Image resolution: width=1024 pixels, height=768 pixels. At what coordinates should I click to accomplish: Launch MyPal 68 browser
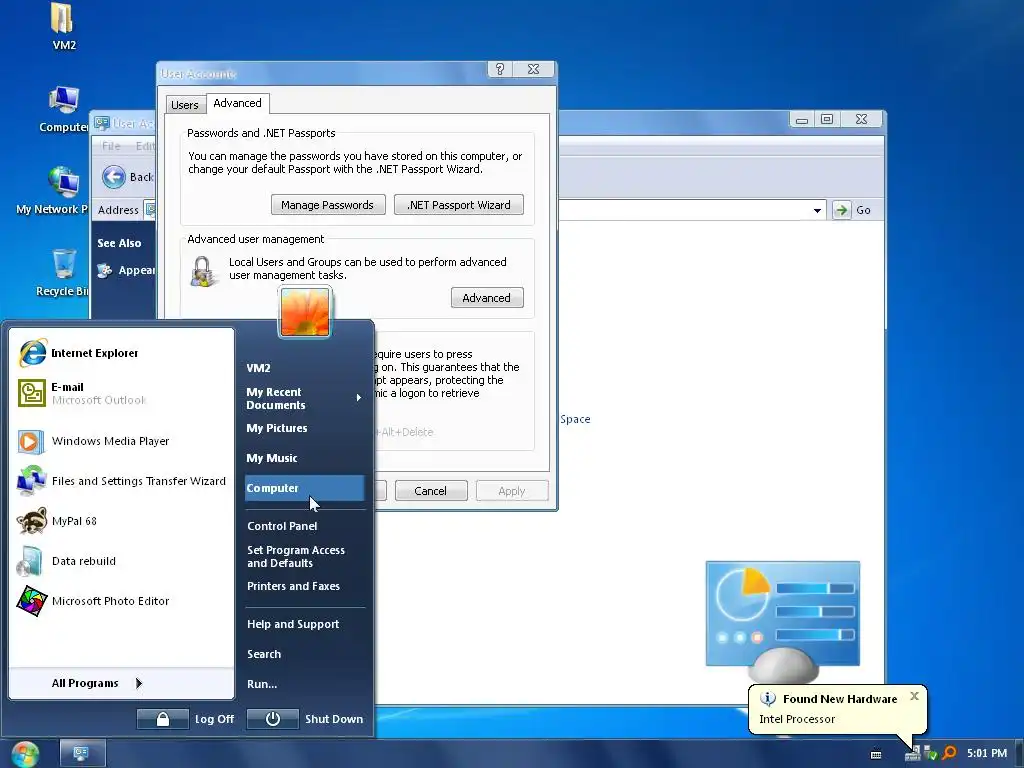pos(122,521)
